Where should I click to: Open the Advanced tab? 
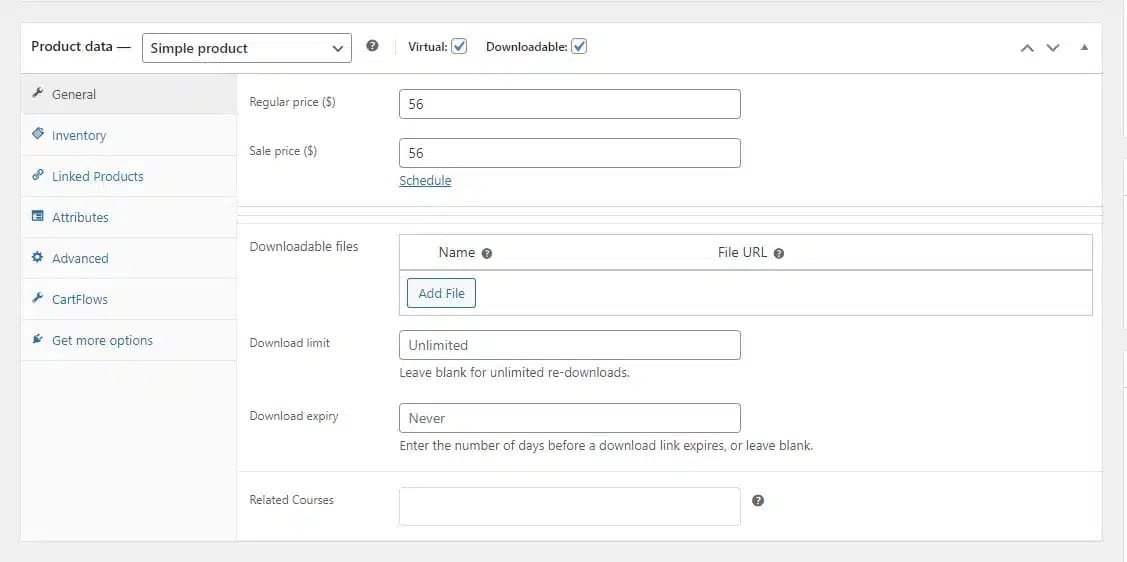click(129, 258)
